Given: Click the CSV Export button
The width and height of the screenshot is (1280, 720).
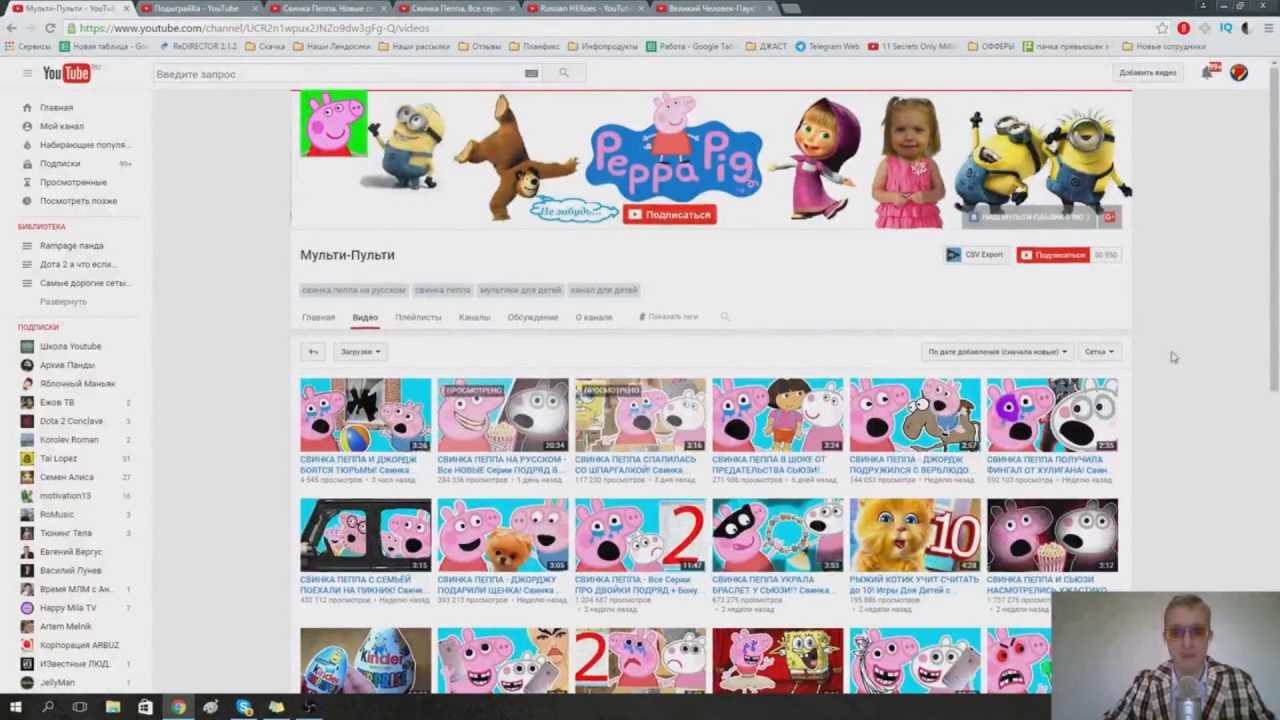Looking at the screenshot, I should pyautogui.click(x=975, y=255).
